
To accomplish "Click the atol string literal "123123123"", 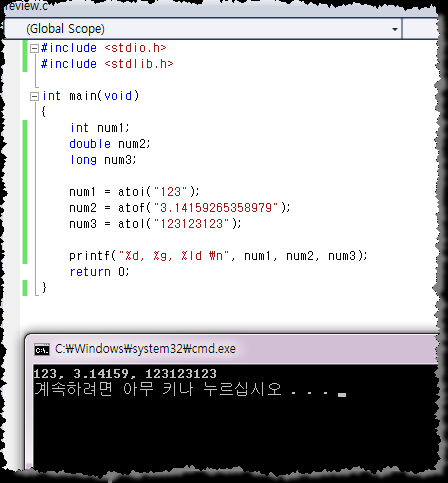I will [x=191, y=224].
